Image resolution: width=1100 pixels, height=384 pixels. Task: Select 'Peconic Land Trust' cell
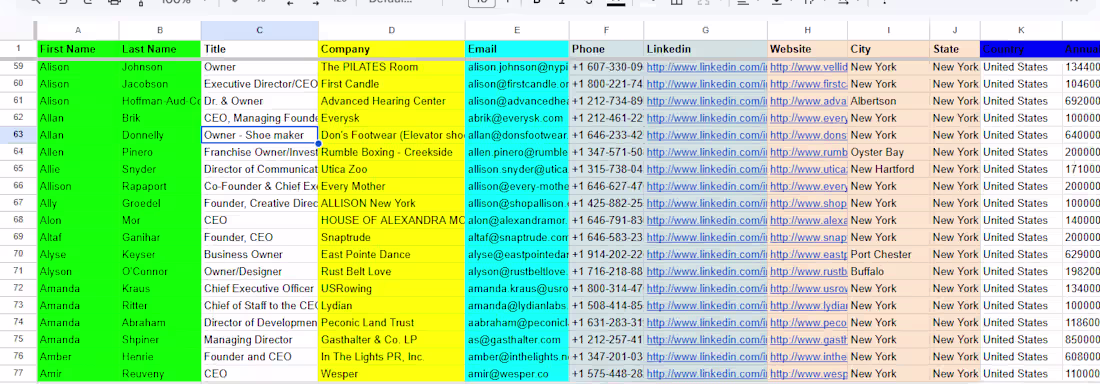(x=391, y=323)
